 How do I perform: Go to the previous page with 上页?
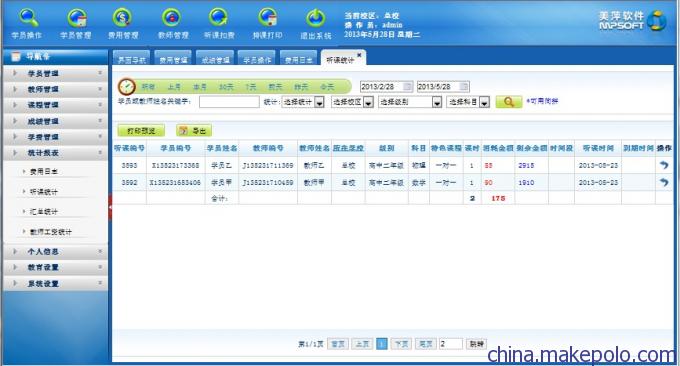[x=362, y=344]
